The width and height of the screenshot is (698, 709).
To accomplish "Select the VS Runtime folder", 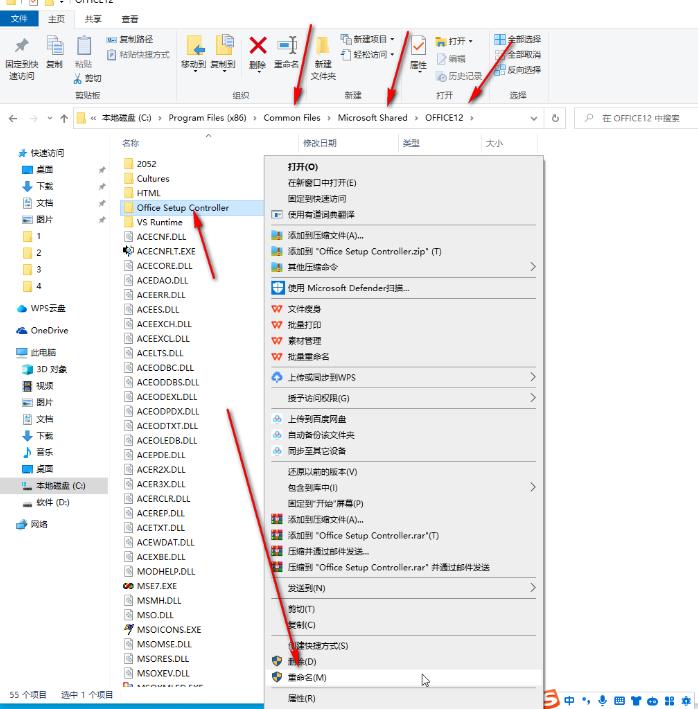I will 159,222.
